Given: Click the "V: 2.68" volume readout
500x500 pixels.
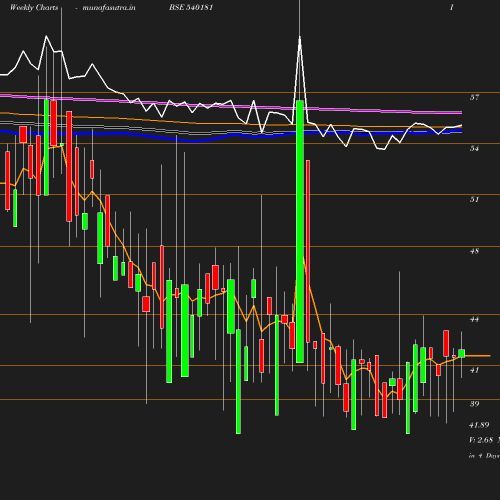Looking at the screenshot, I should point(481,440).
